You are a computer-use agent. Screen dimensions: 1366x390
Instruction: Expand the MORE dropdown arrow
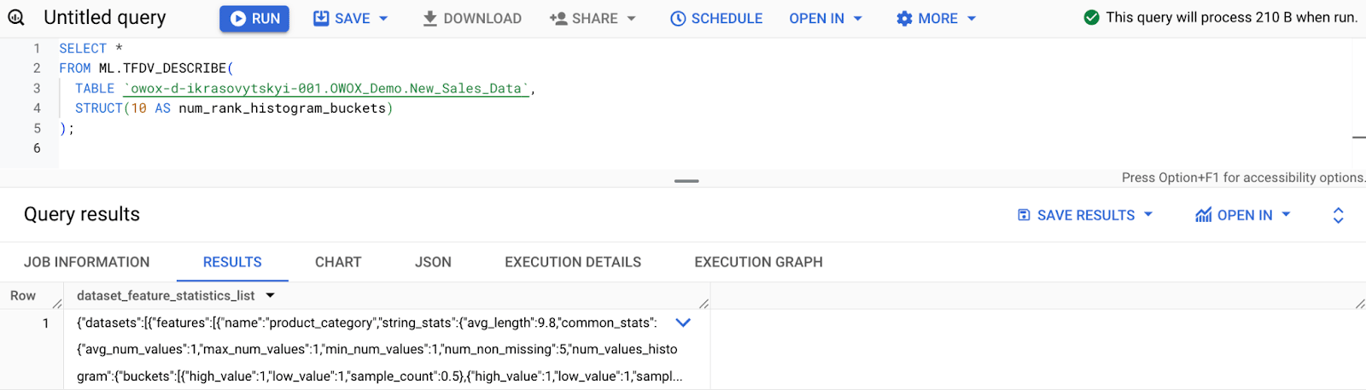pos(971,18)
